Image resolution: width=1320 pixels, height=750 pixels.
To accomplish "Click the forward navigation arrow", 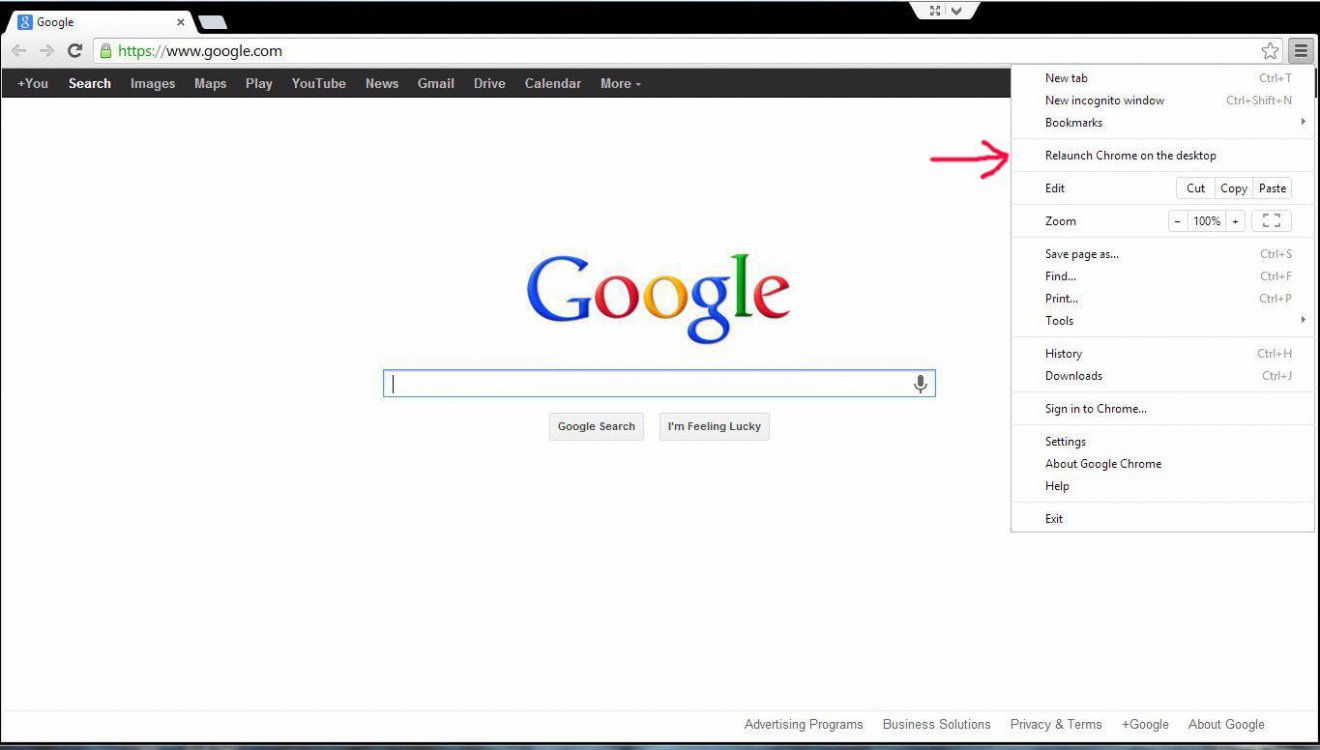I will pos(47,51).
